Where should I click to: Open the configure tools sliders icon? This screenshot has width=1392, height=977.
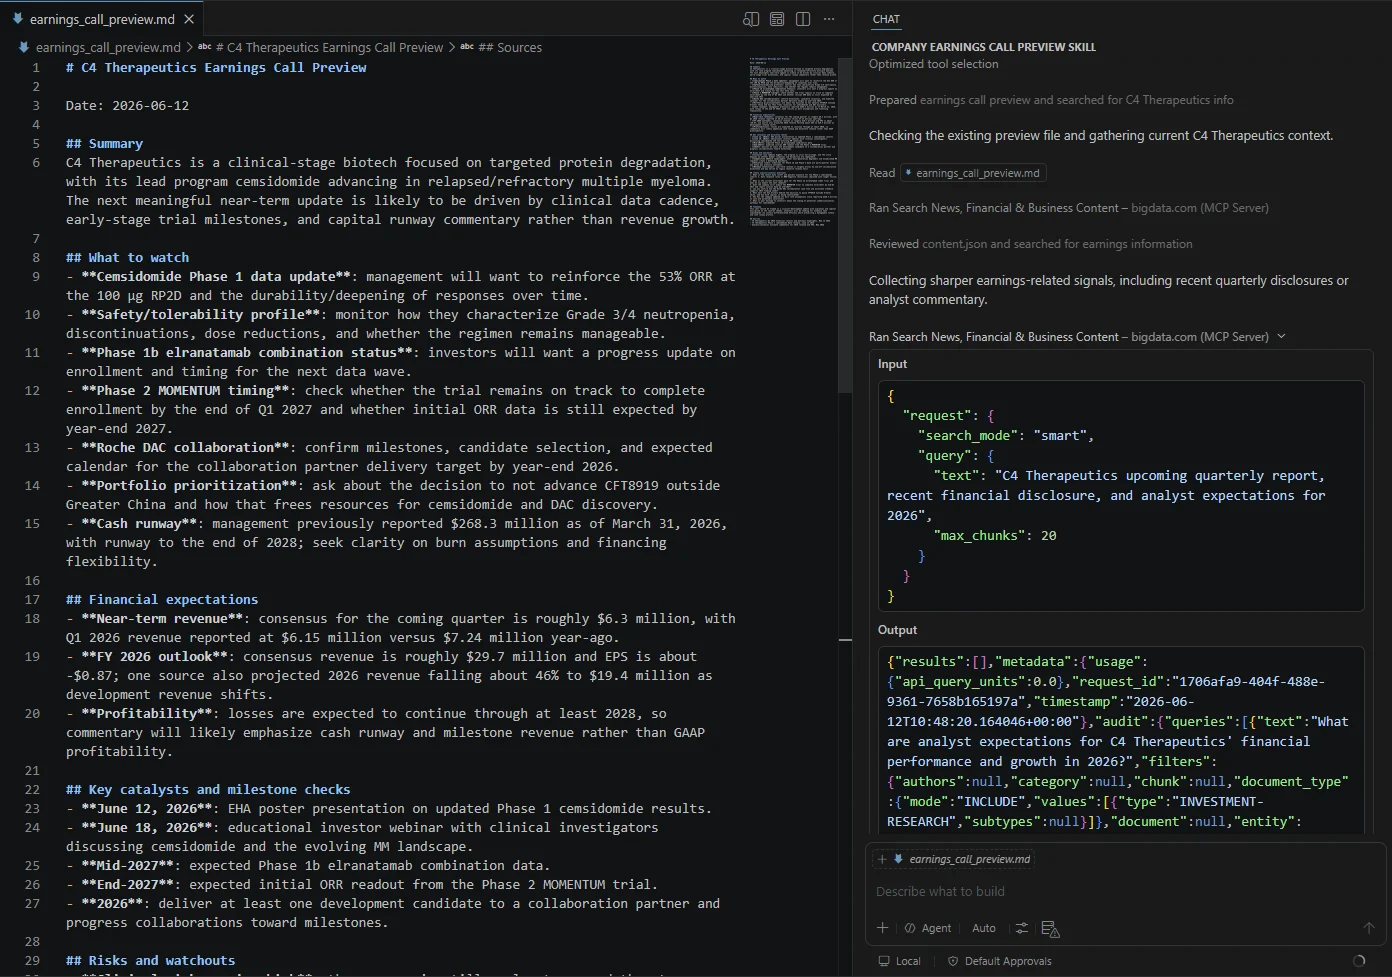click(1021, 928)
